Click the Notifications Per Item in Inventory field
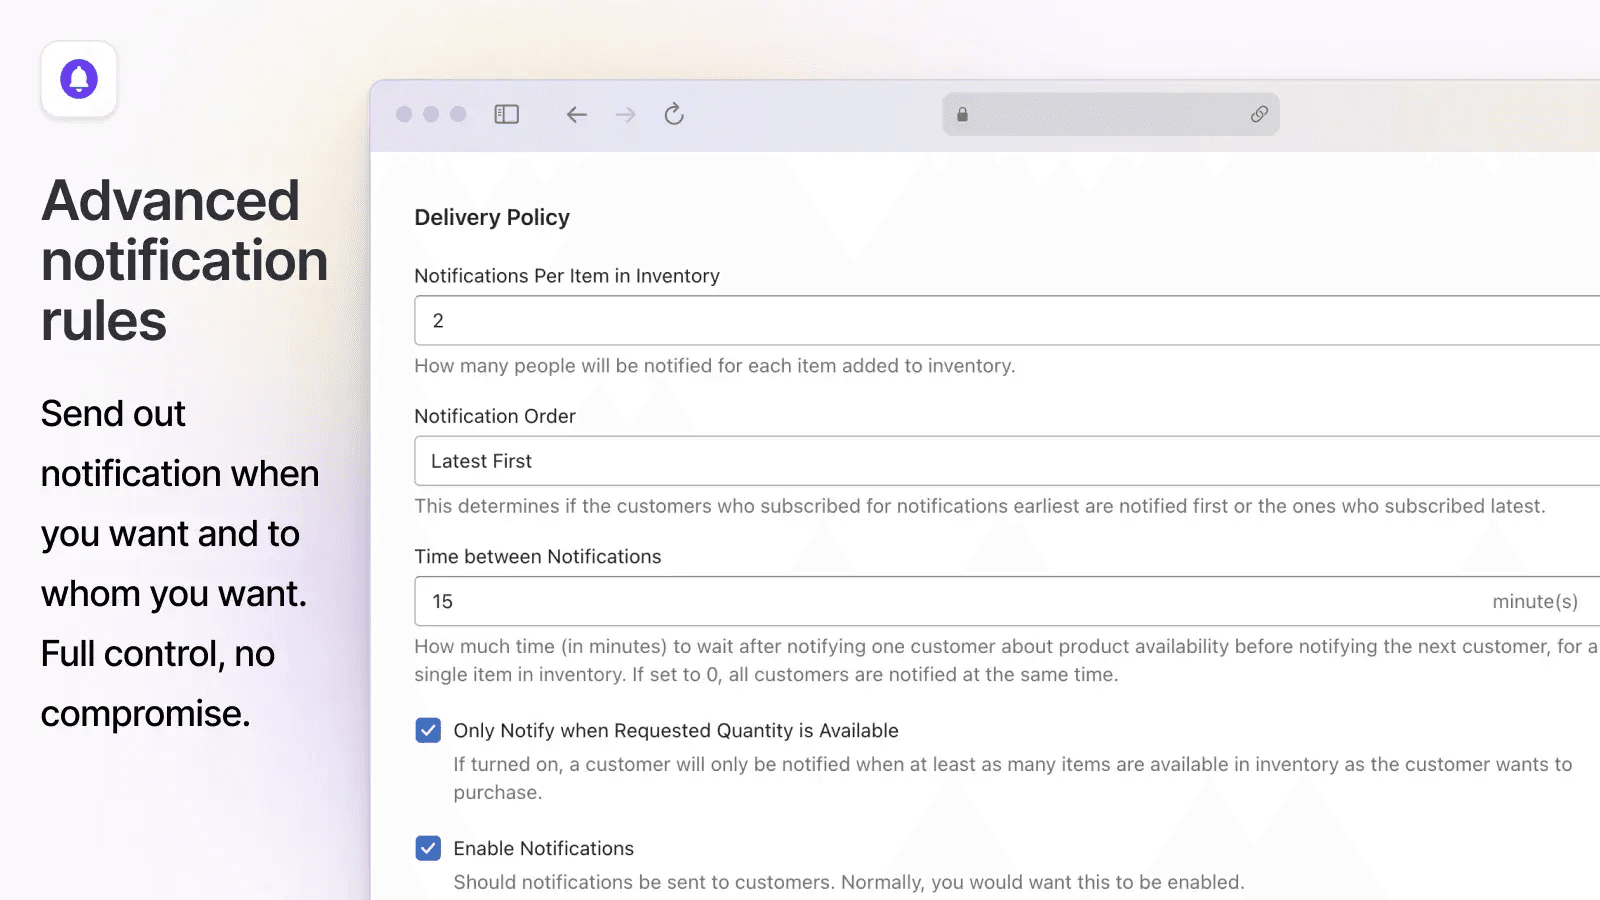This screenshot has height=900, width=1600. tap(1000, 321)
